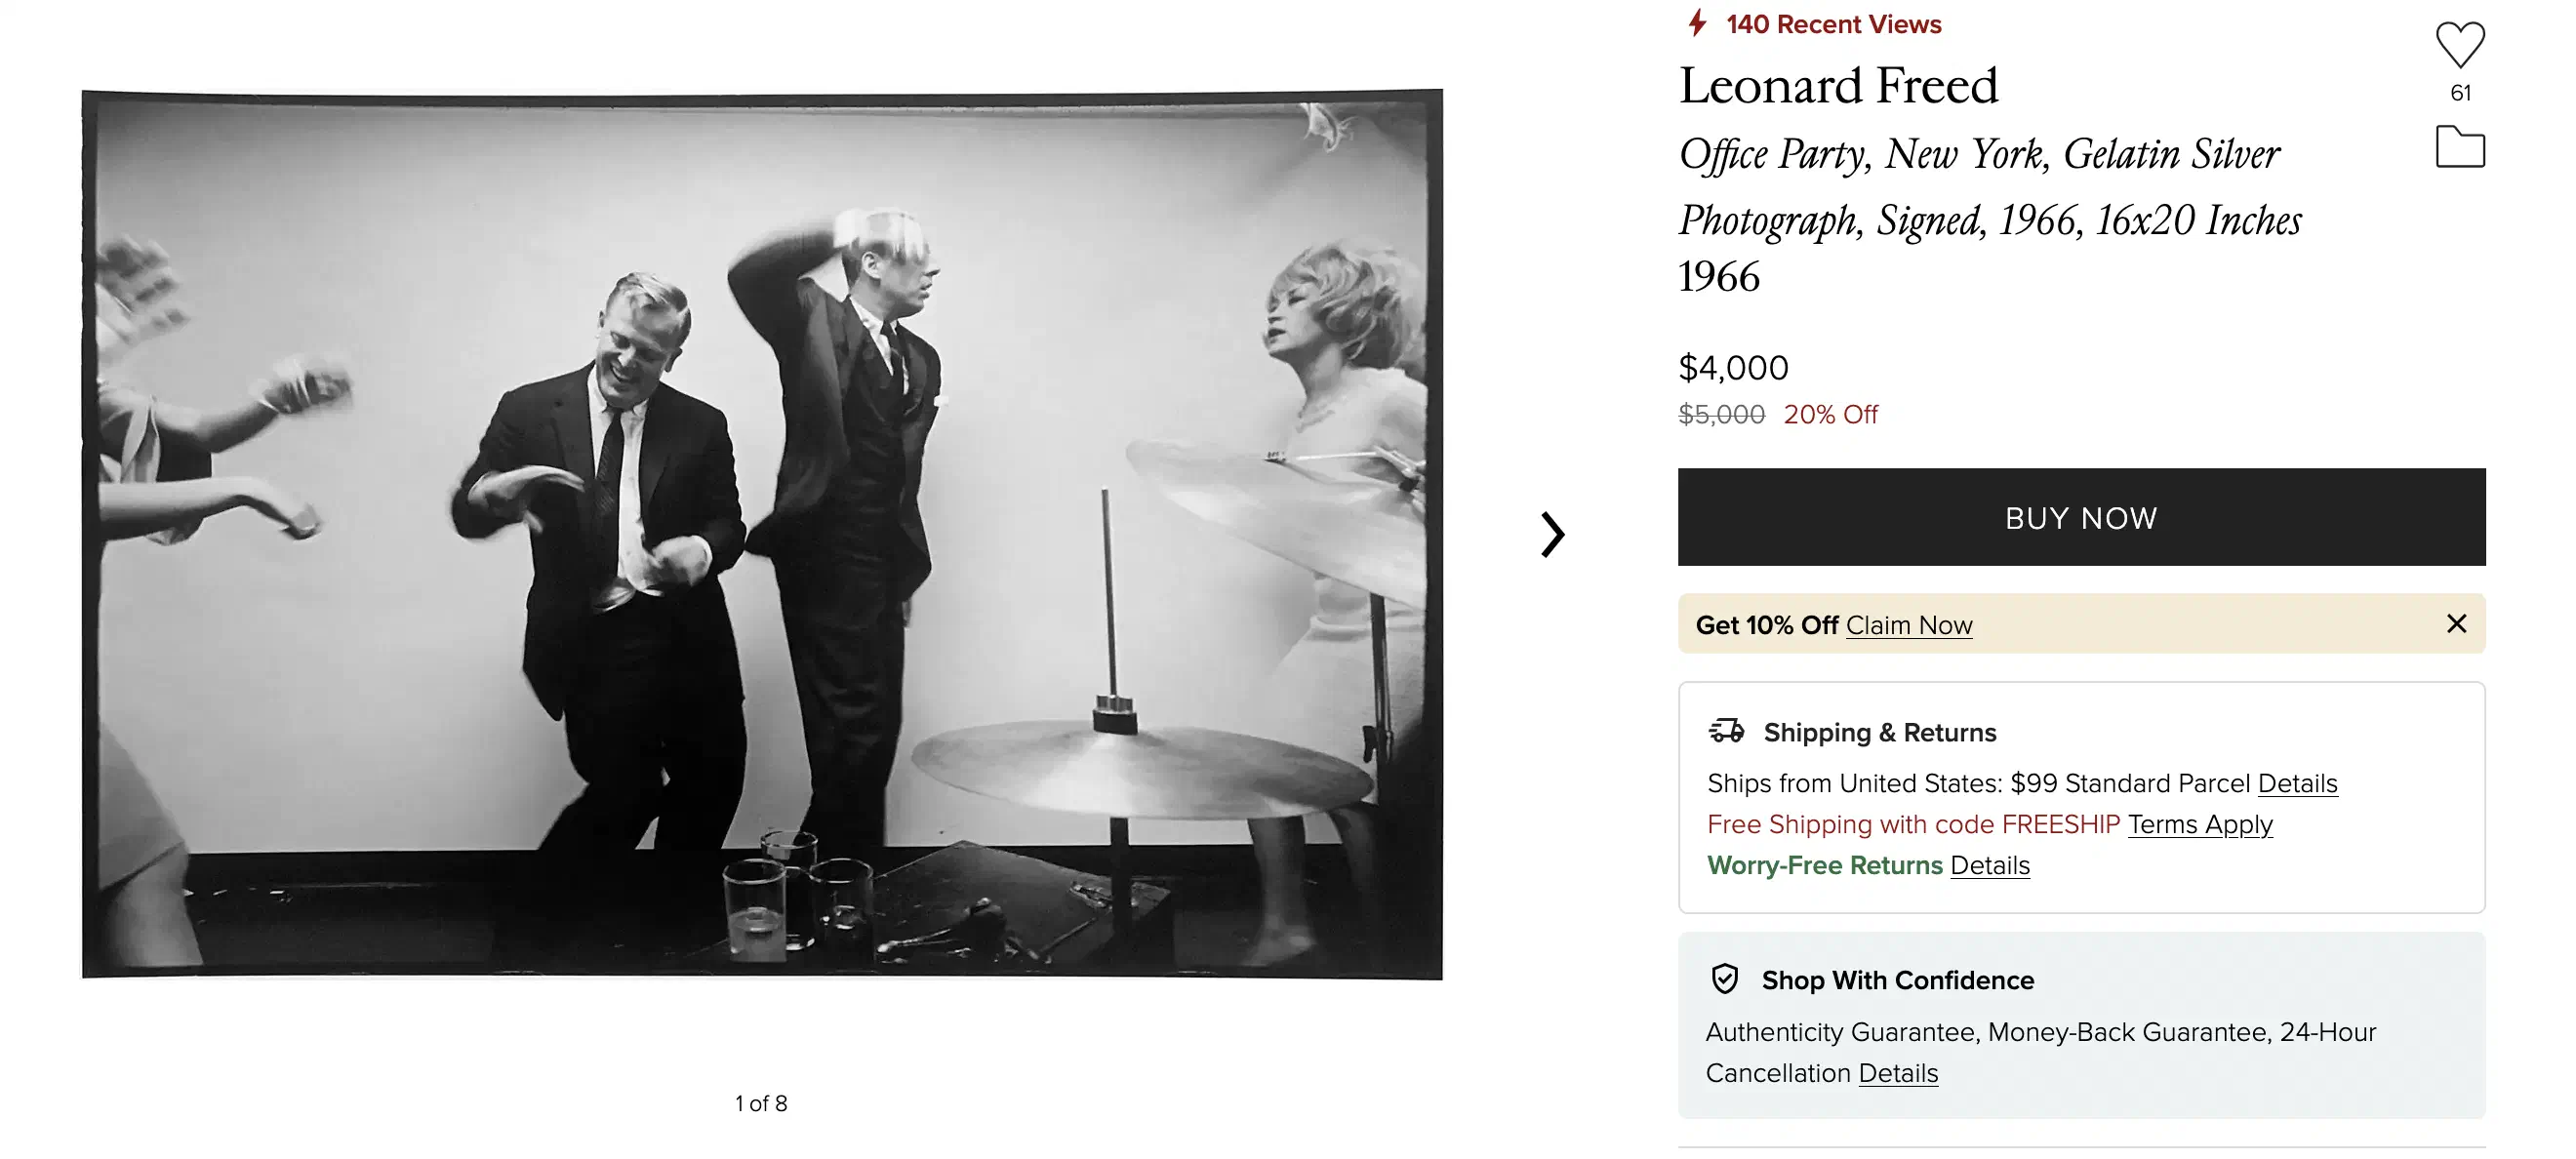Viewport: 2576px width, 1159px height.
Task: Click the 1 of 8 image counter
Action: pos(761,1103)
